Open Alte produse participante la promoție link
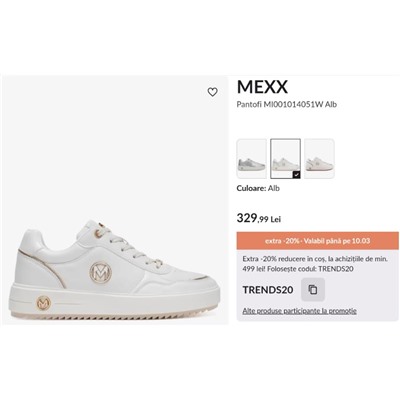Image resolution: width=400 pixels, height=400 pixels. (x=300, y=311)
